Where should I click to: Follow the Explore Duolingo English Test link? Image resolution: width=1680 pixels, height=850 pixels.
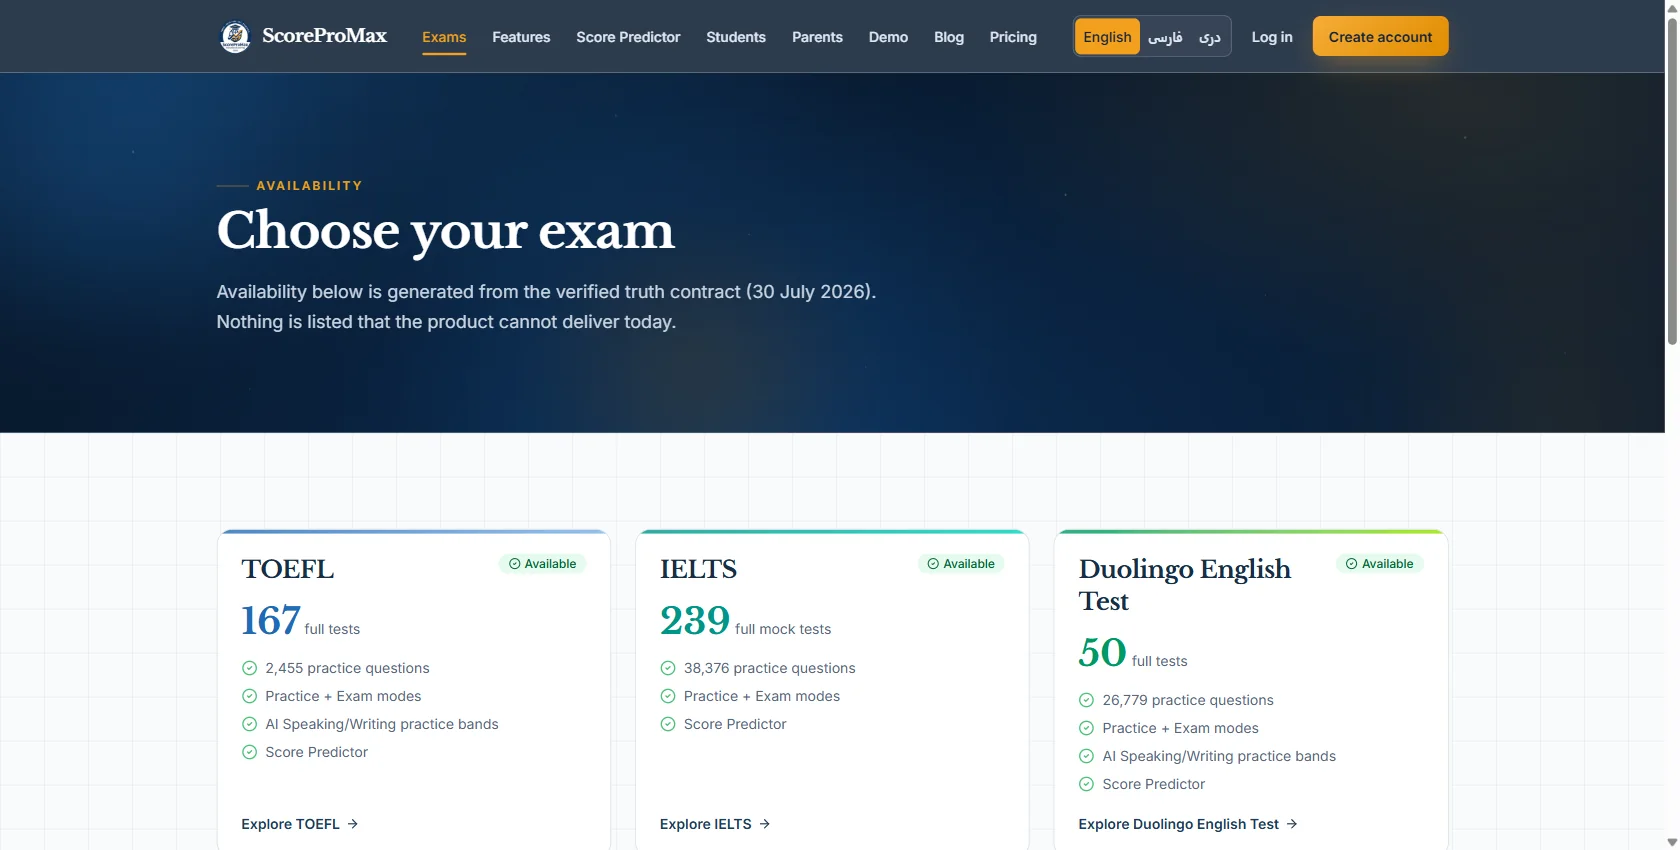(1188, 824)
